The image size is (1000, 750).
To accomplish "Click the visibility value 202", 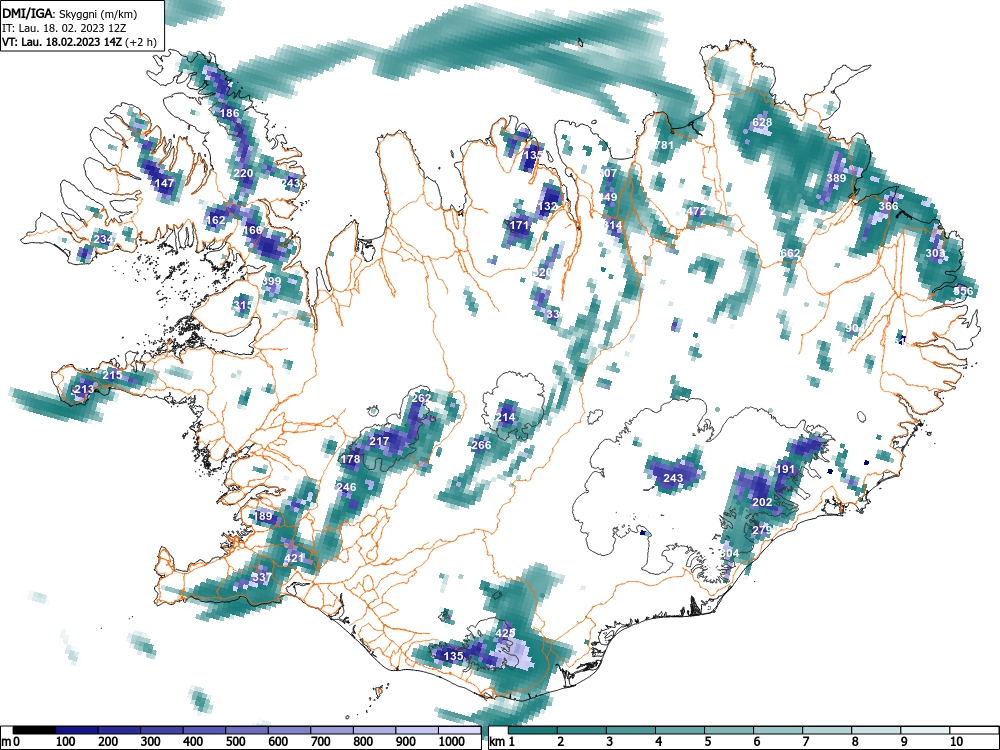I will pyautogui.click(x=762, y=502).
